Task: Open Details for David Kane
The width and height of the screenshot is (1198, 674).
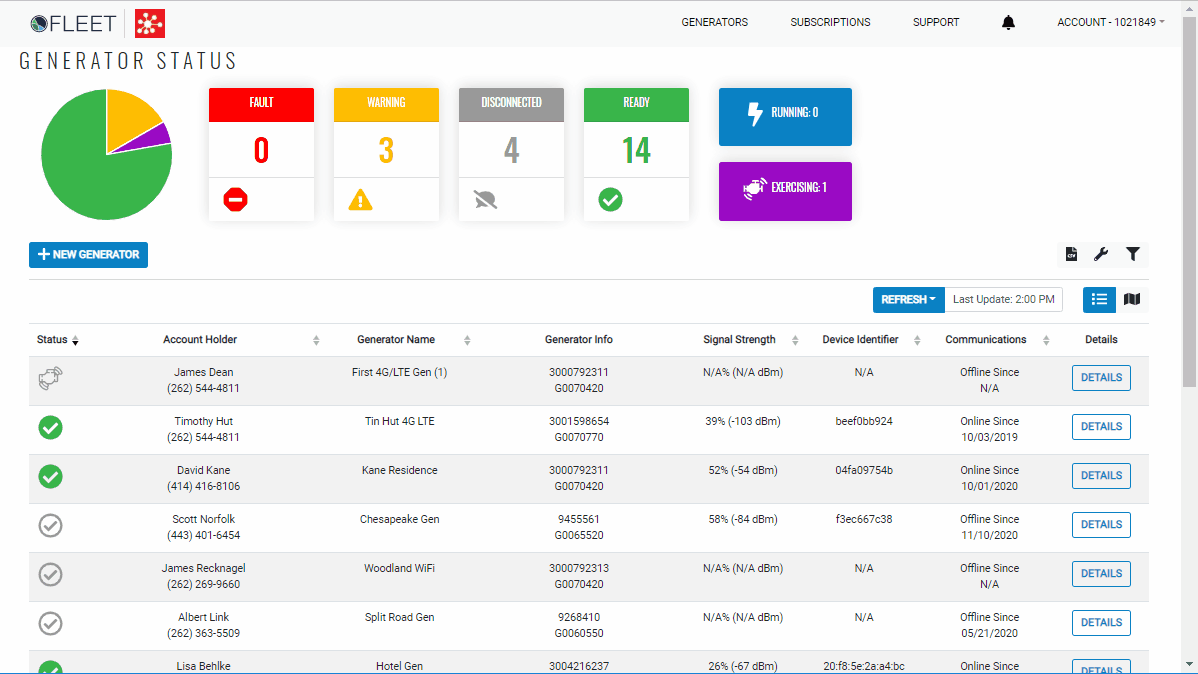Action: click(x=1101, y=476)
